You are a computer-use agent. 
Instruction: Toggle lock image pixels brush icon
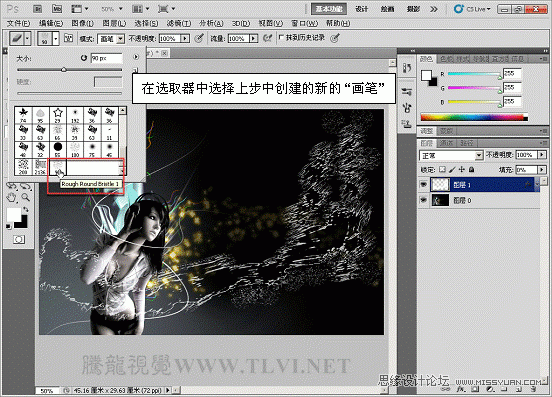click(452, 170)
